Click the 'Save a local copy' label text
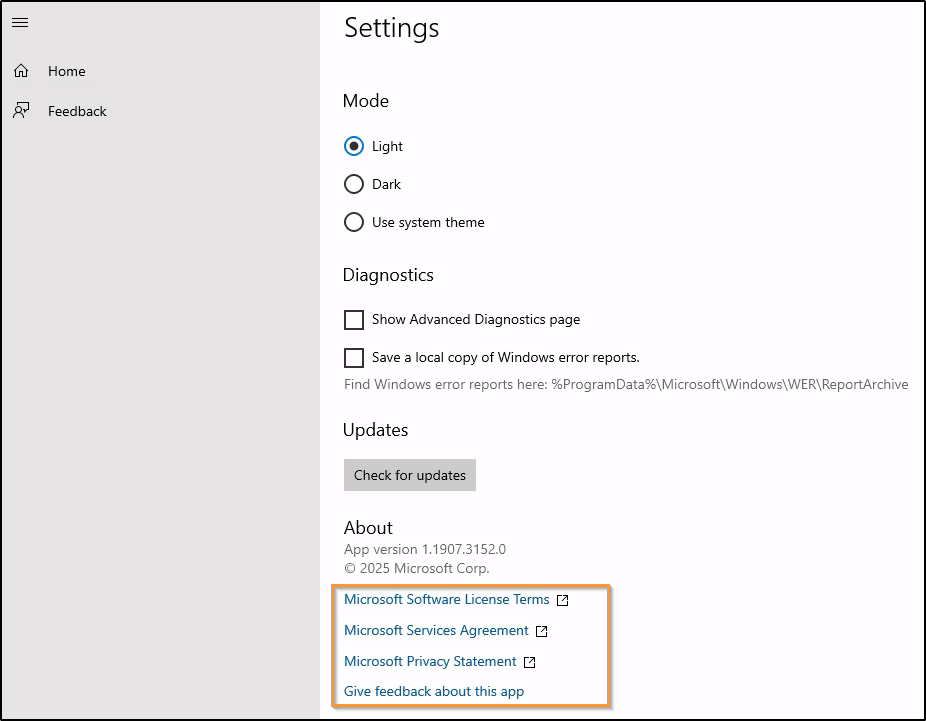Viewport: 926px width, 721px height. 505,358
